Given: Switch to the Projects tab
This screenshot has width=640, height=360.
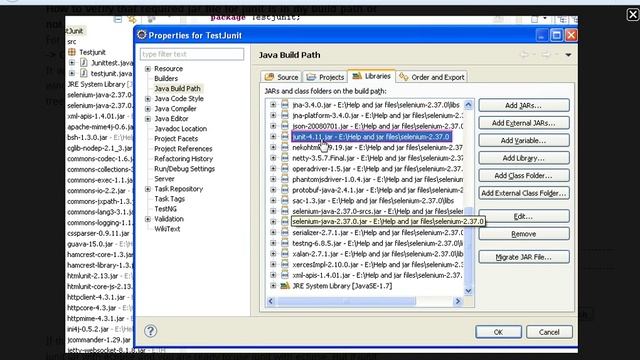Looking at the screenshot, I should (325, 77).
